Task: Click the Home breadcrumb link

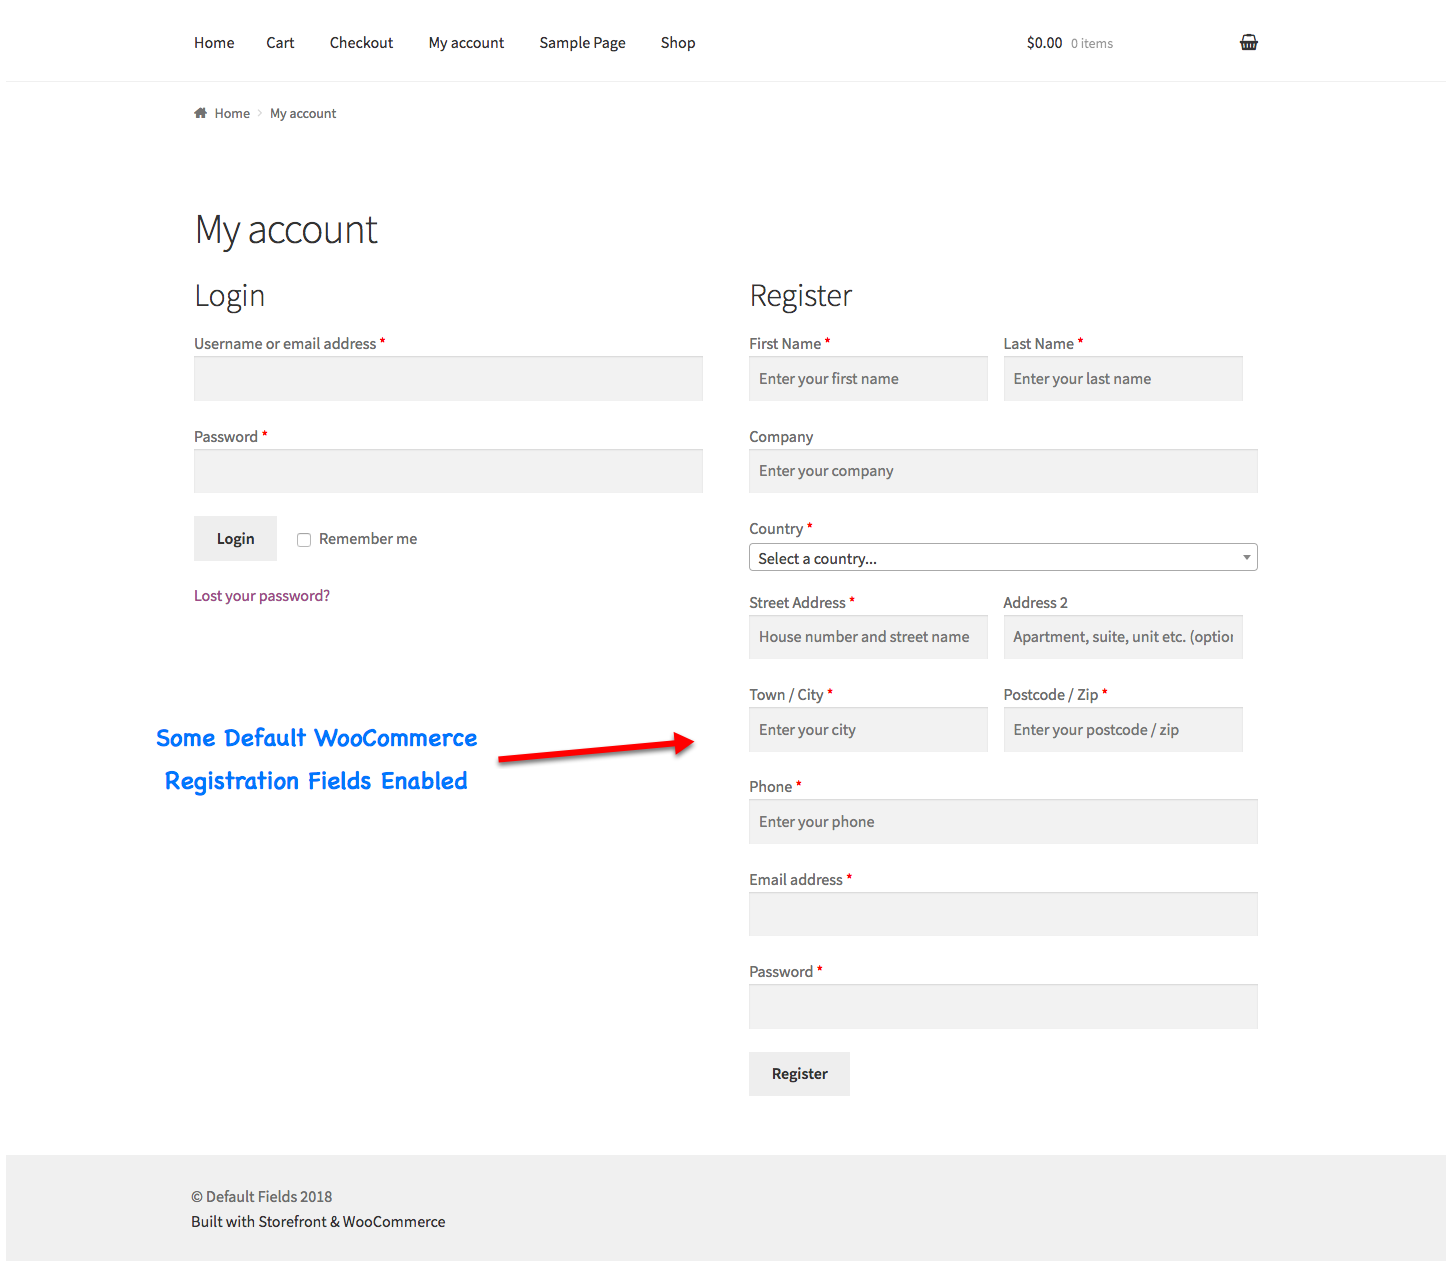Action: (232, 114)
